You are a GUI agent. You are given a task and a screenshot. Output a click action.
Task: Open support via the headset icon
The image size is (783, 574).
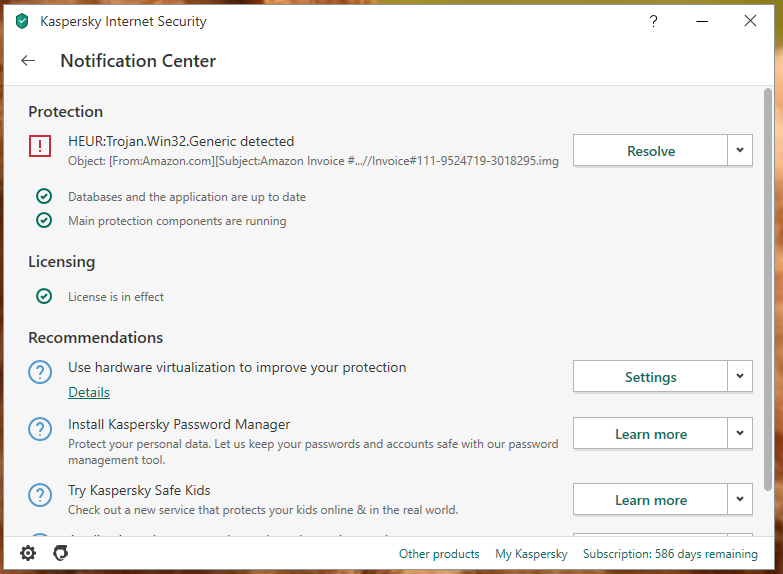(60, 553)
